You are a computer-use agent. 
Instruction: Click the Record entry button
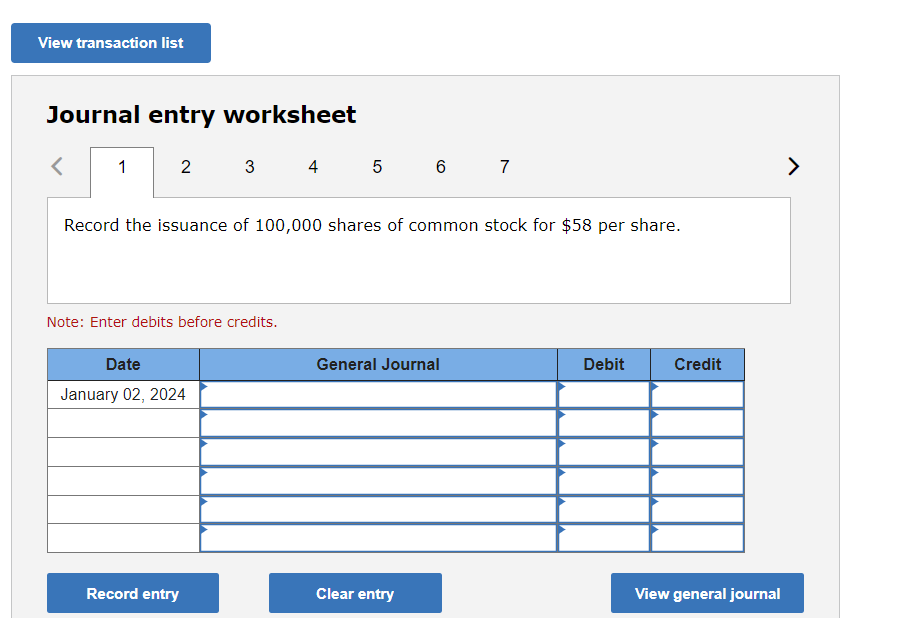coord(132,593)
